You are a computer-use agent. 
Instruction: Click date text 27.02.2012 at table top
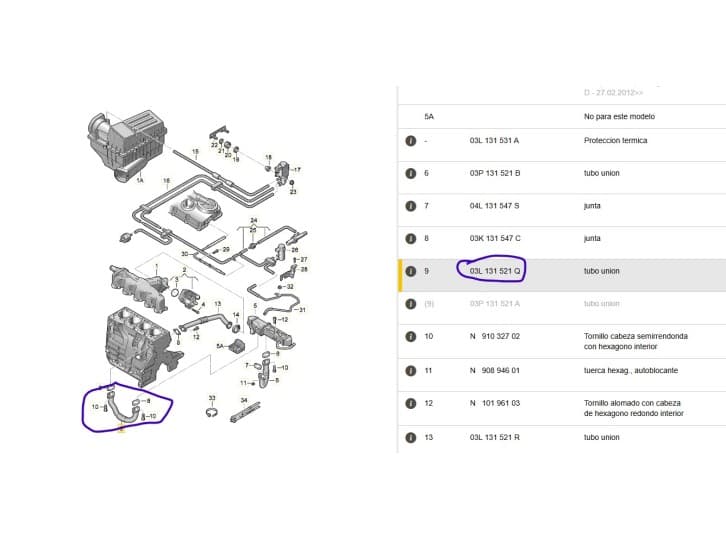(614, 93)
